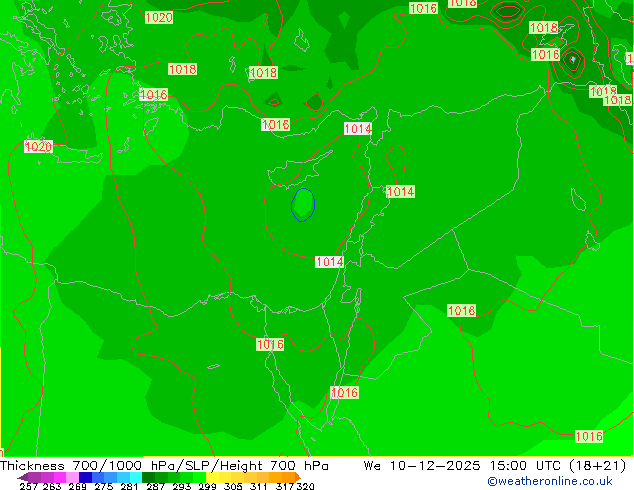Click the darkest green swatch in the legend
Image resolution: width=634 pixels, height=490 pixels.
point(148,477)
